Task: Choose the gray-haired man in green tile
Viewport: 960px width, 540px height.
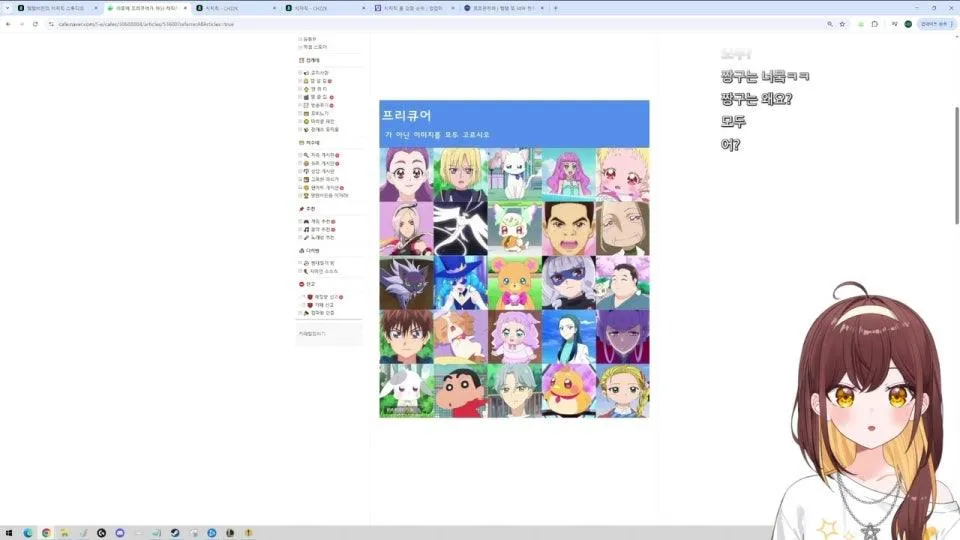Action: tap(515, 391)
